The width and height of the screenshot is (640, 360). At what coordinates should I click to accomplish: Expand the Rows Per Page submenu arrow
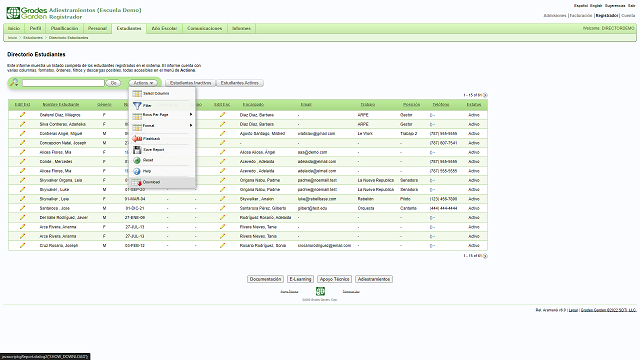point(191,115)
